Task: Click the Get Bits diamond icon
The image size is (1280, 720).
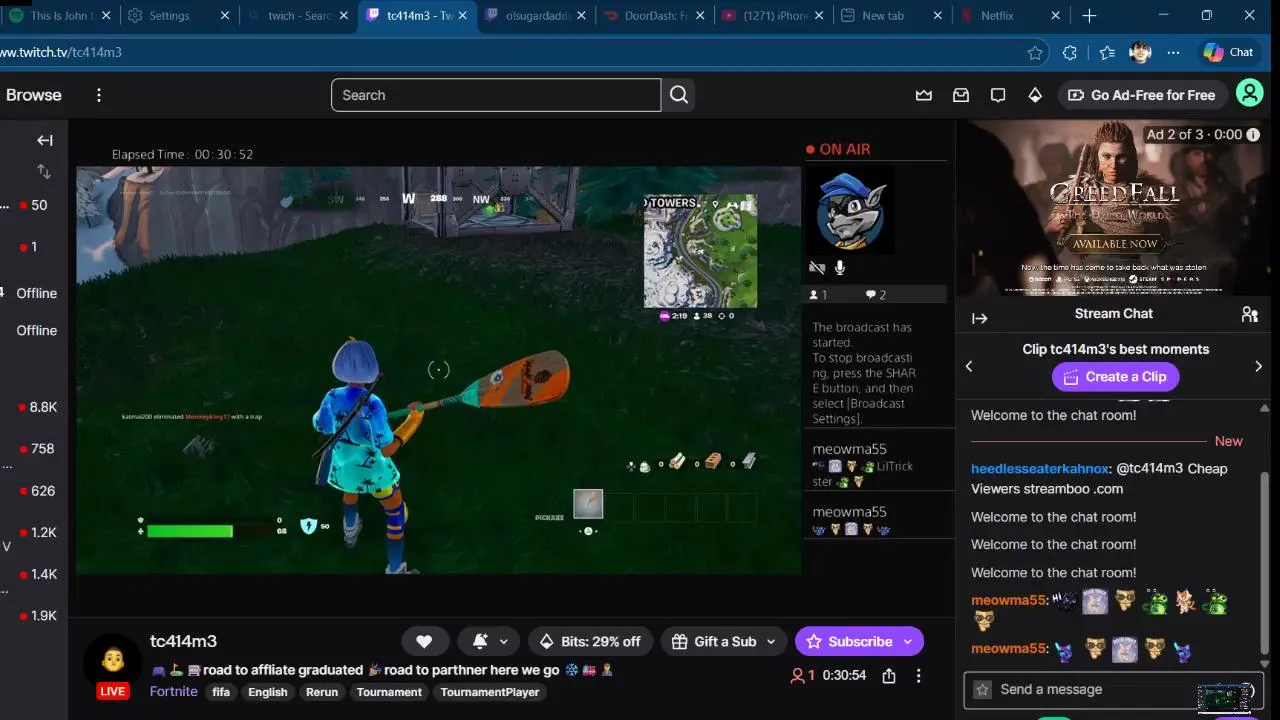Action: 1035,95
